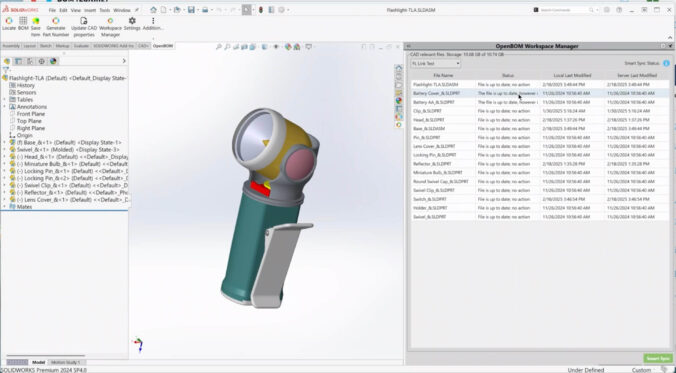Select the Front Plane in tree
Viewport: 676px width, 373px height.
click(31, 114)
